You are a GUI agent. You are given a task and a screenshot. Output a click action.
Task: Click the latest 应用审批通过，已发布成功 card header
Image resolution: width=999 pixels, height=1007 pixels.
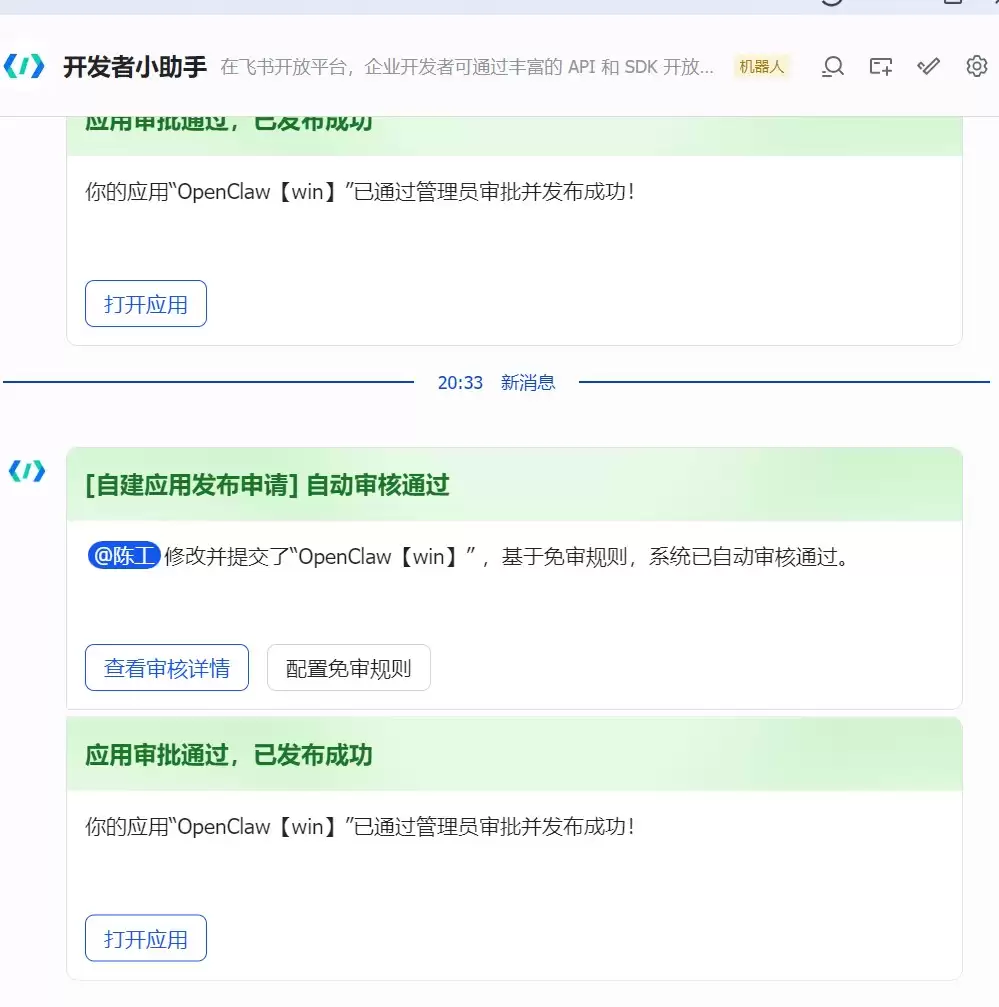click(x=514, y=755)
